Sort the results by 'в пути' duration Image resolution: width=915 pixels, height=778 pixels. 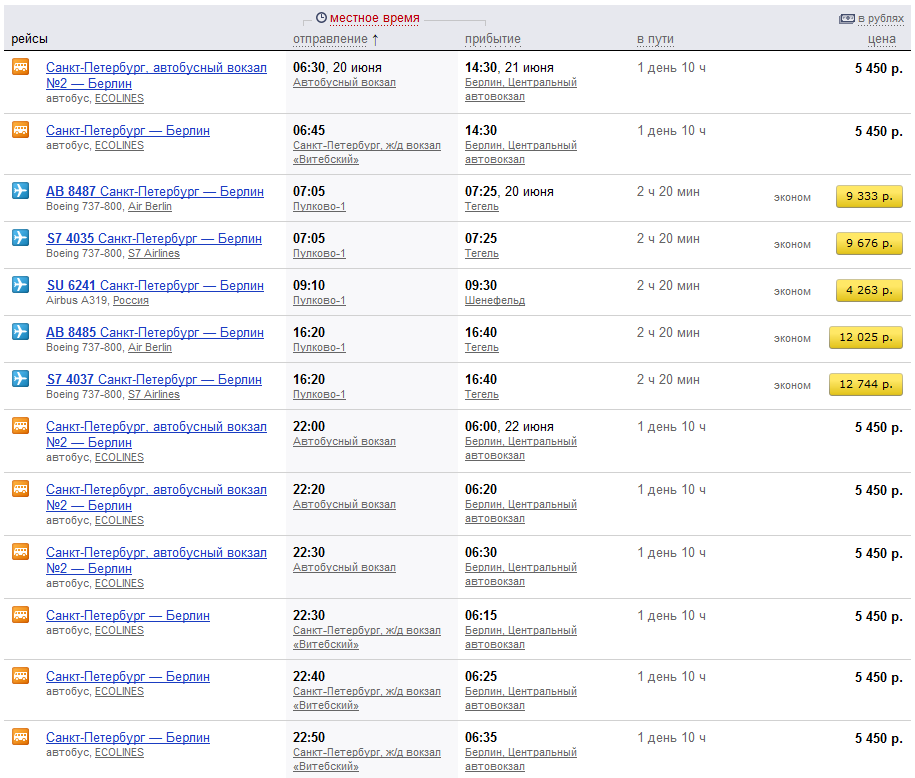(x=655, y=39)
